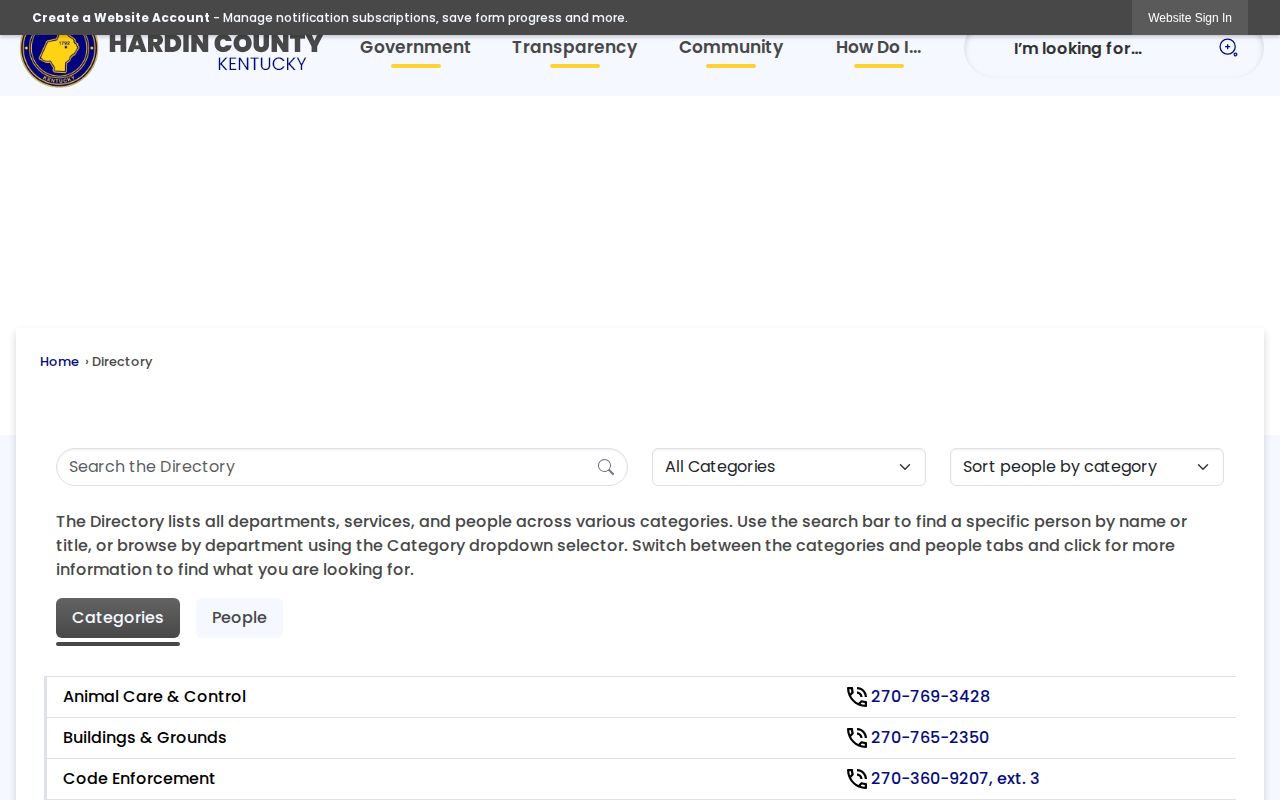Open the Transparency menu
Viewport: 1280px width, 800px height.
pos(574,47)
